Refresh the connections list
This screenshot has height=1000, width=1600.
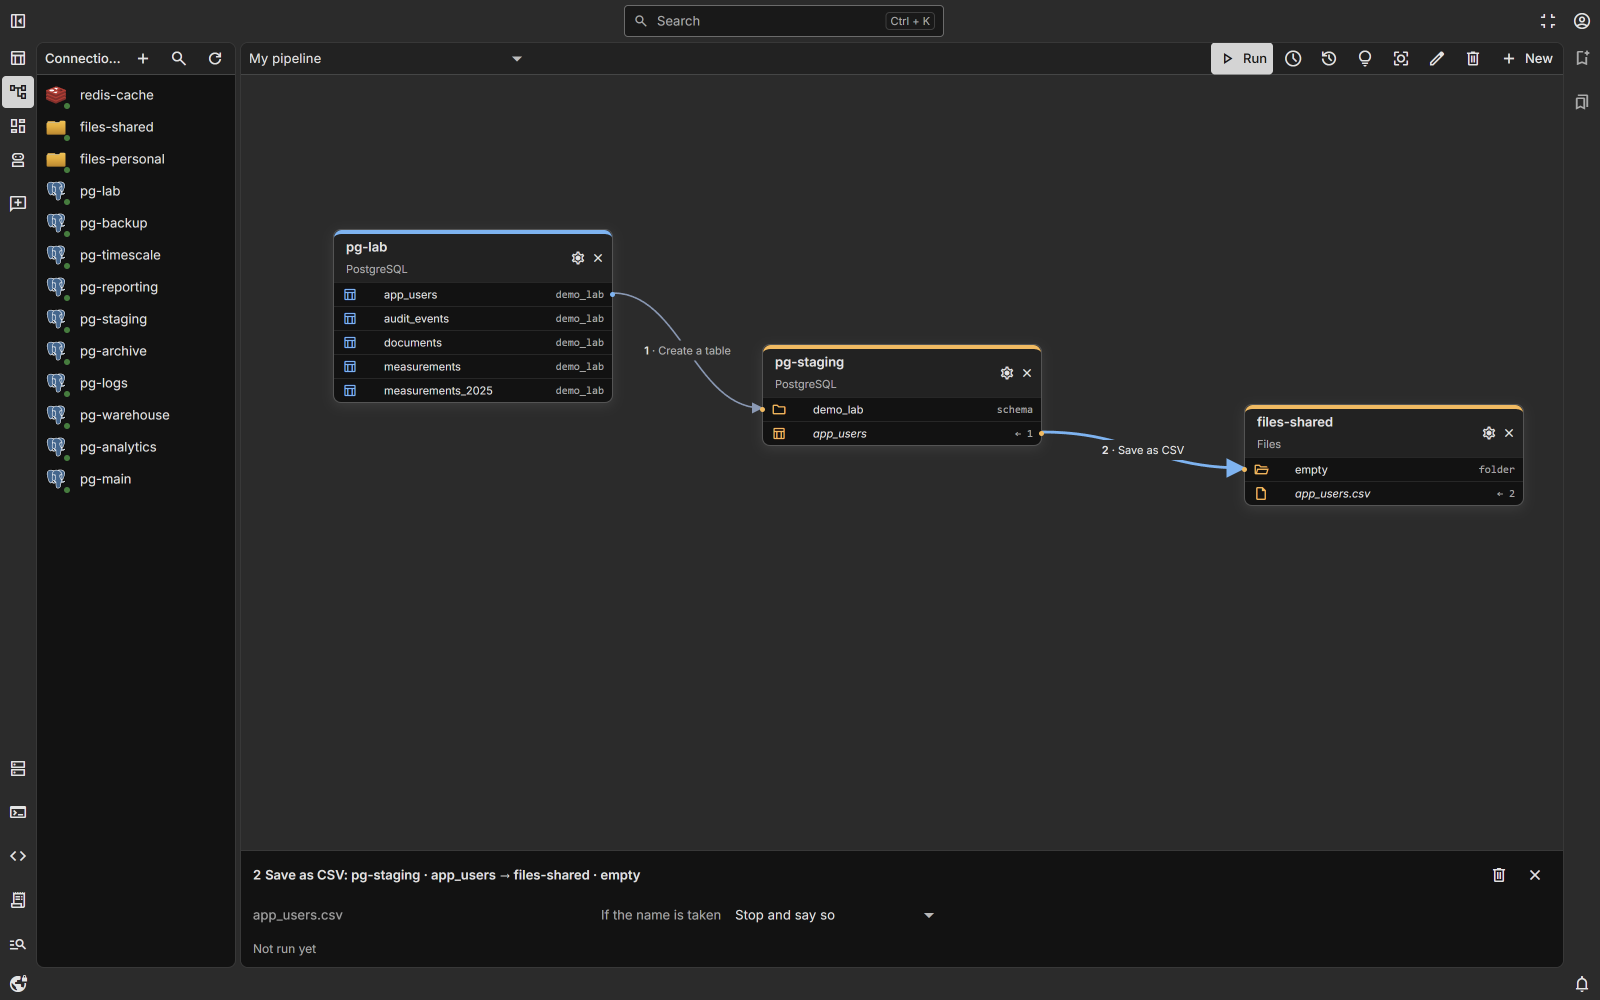215,59
